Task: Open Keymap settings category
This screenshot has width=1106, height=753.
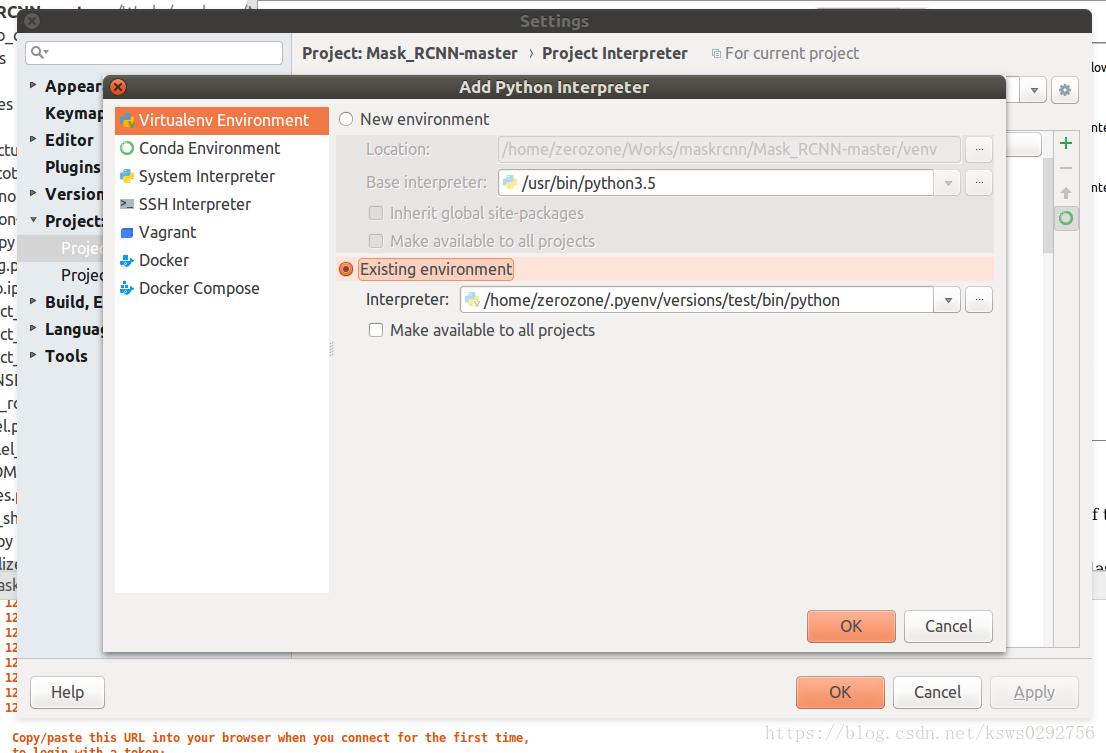Action: tap(74, 114)
